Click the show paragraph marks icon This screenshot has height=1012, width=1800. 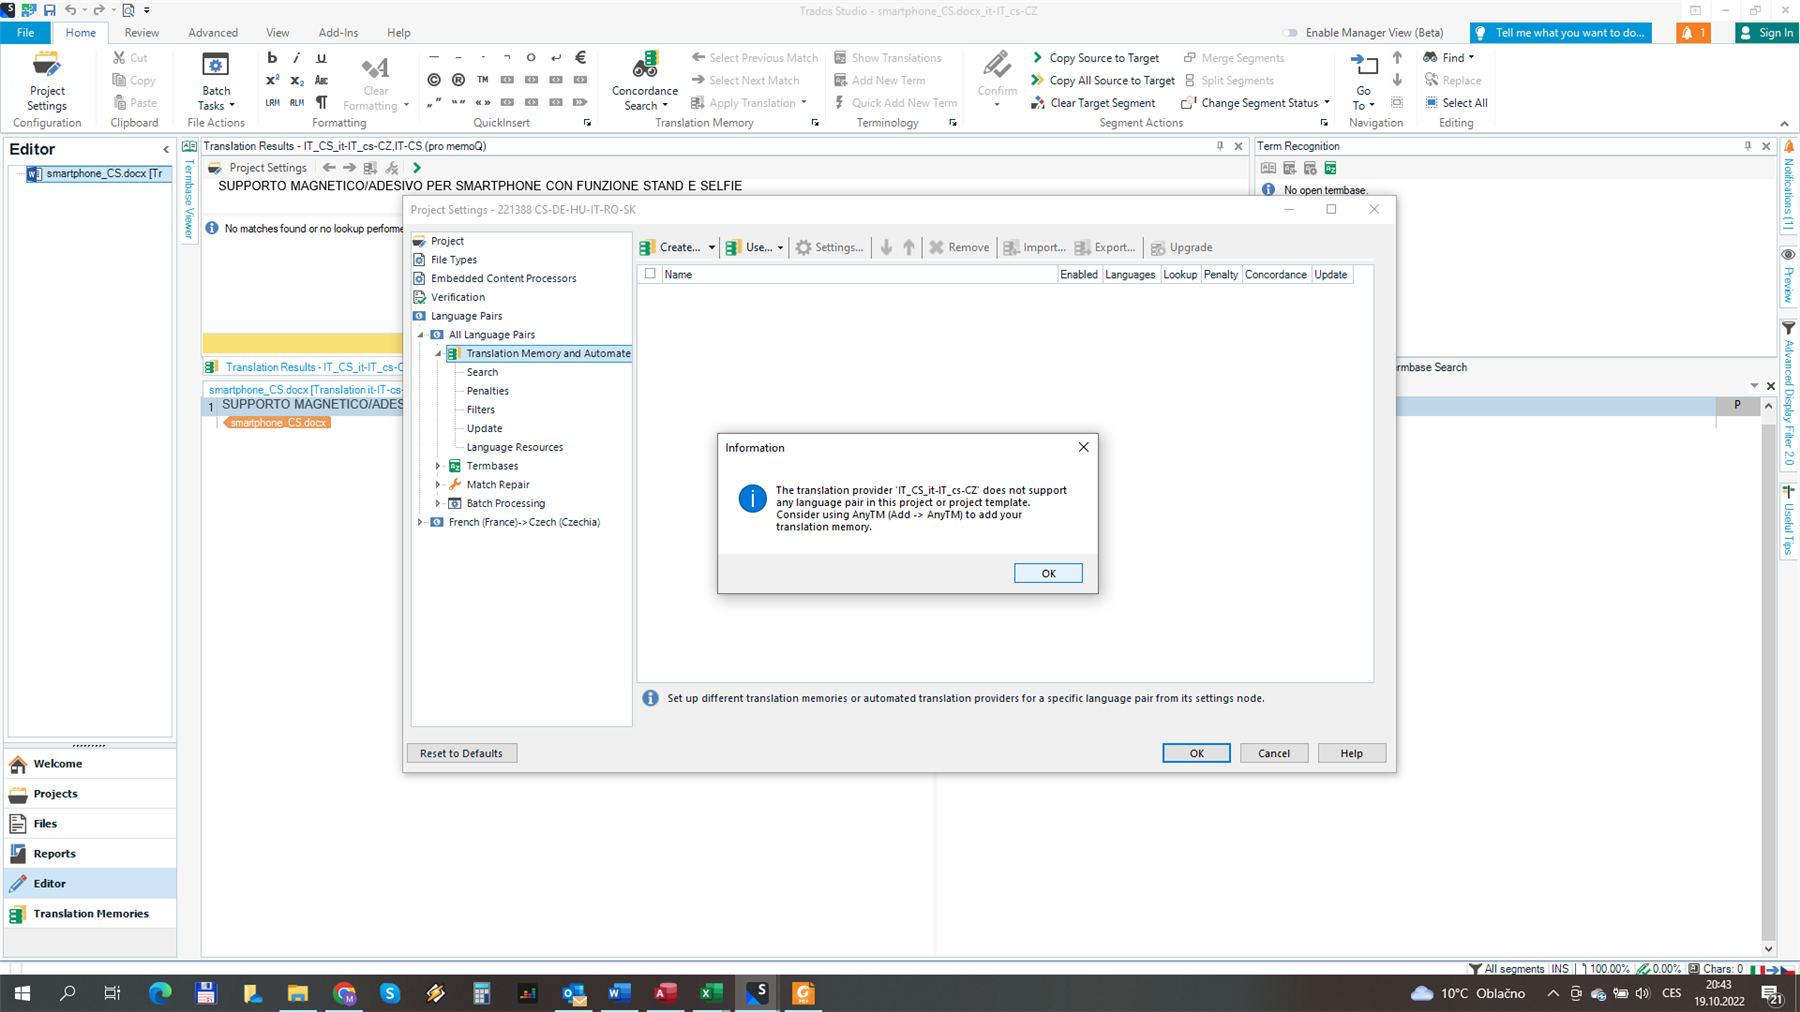(321, 102)
